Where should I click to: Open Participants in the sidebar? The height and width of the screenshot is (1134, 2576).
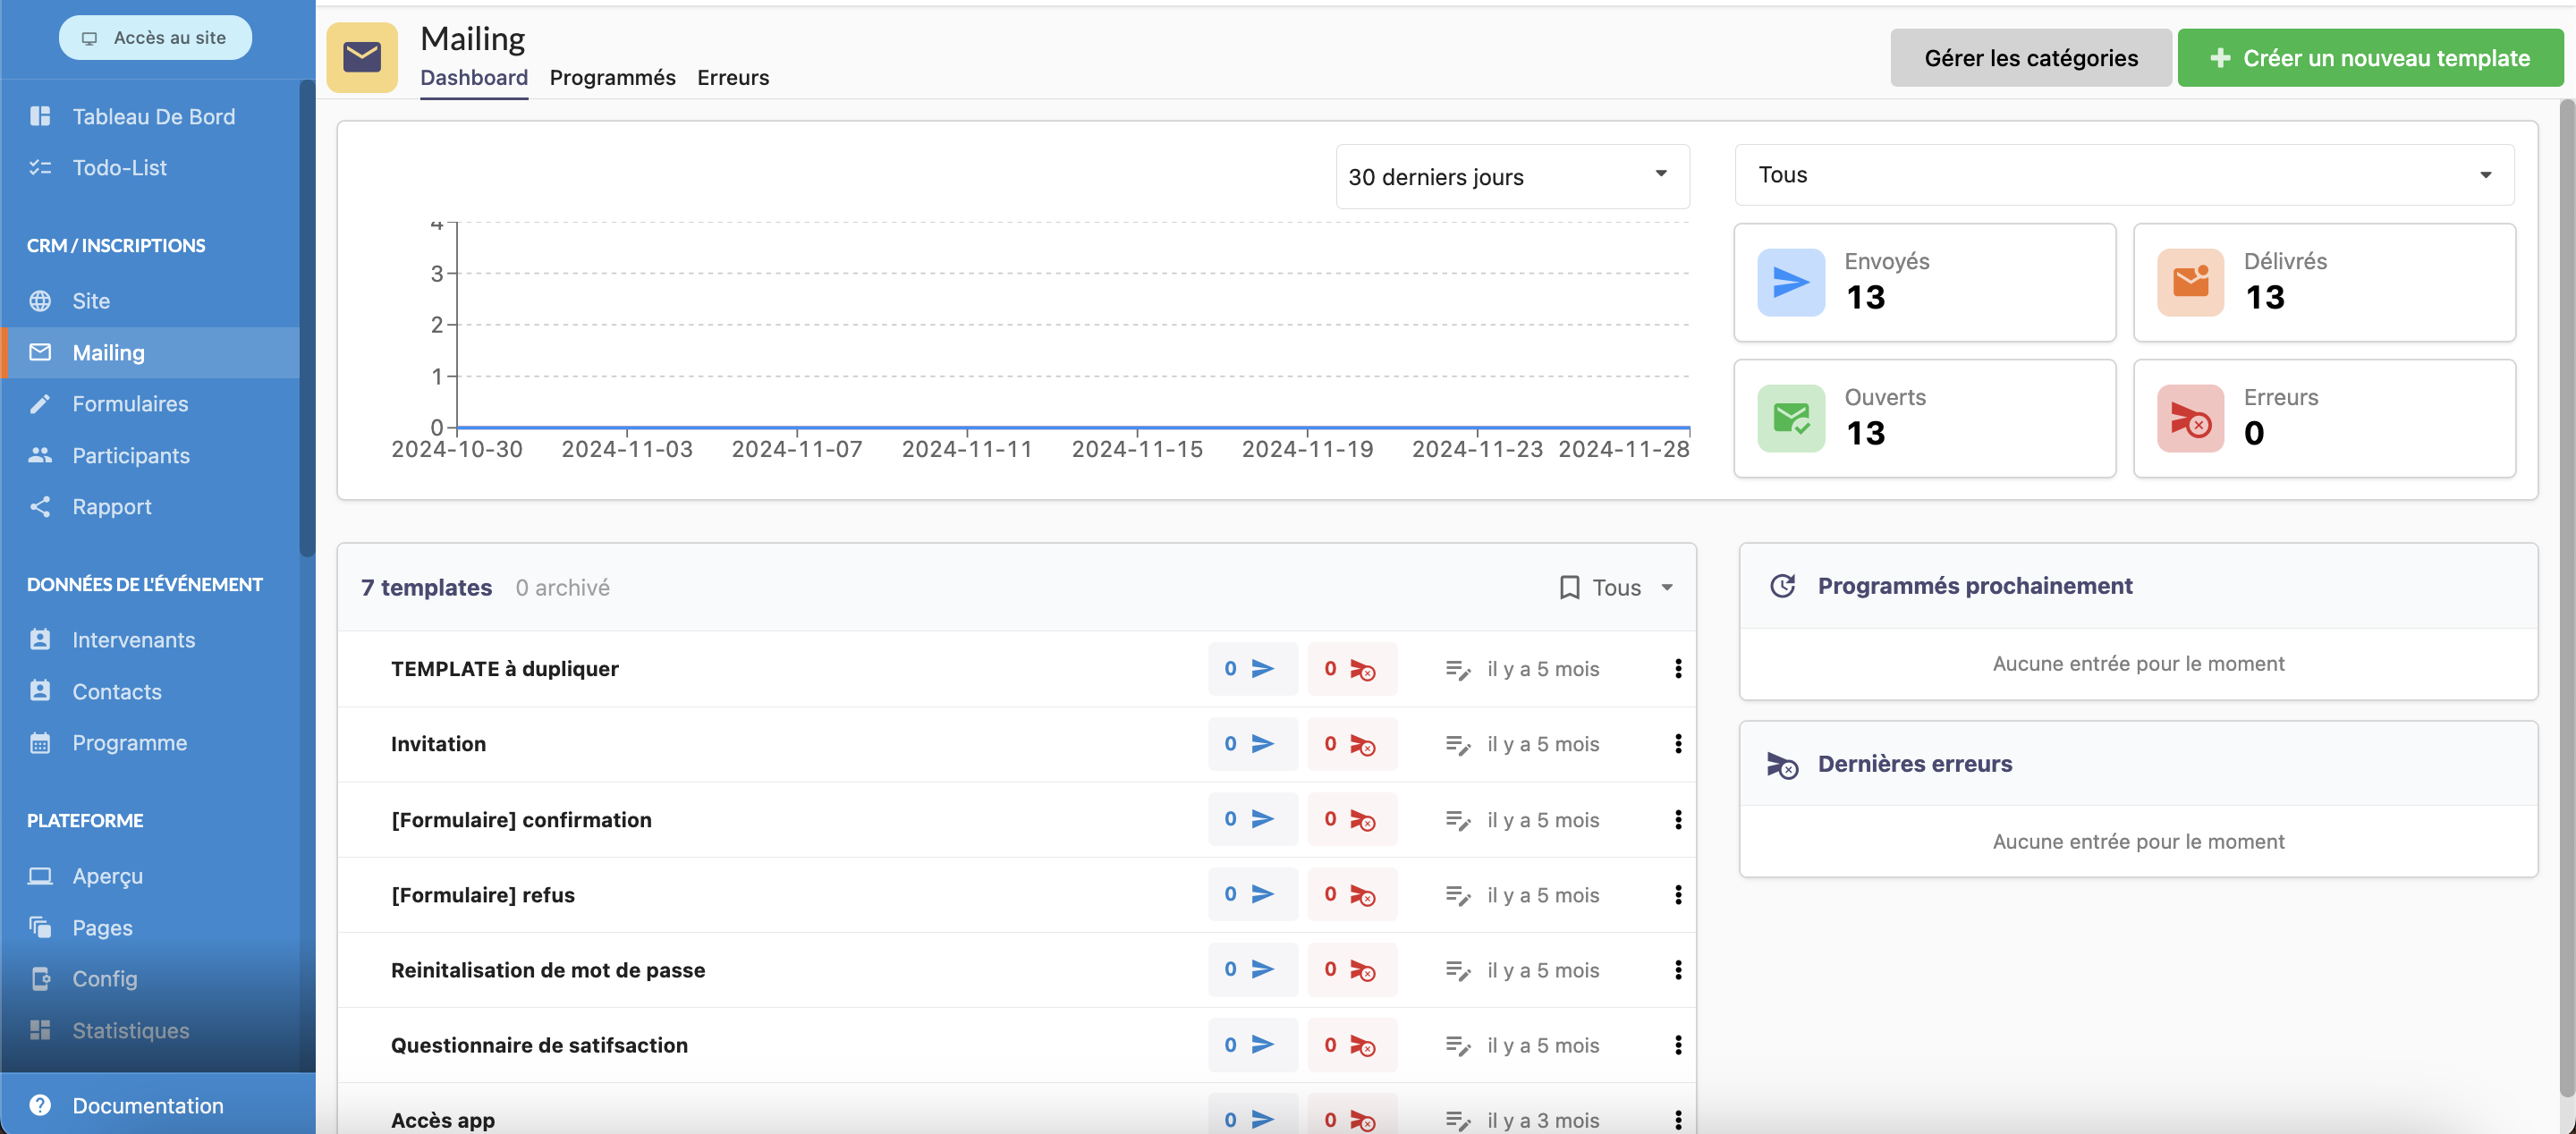(x=130, y=456)
